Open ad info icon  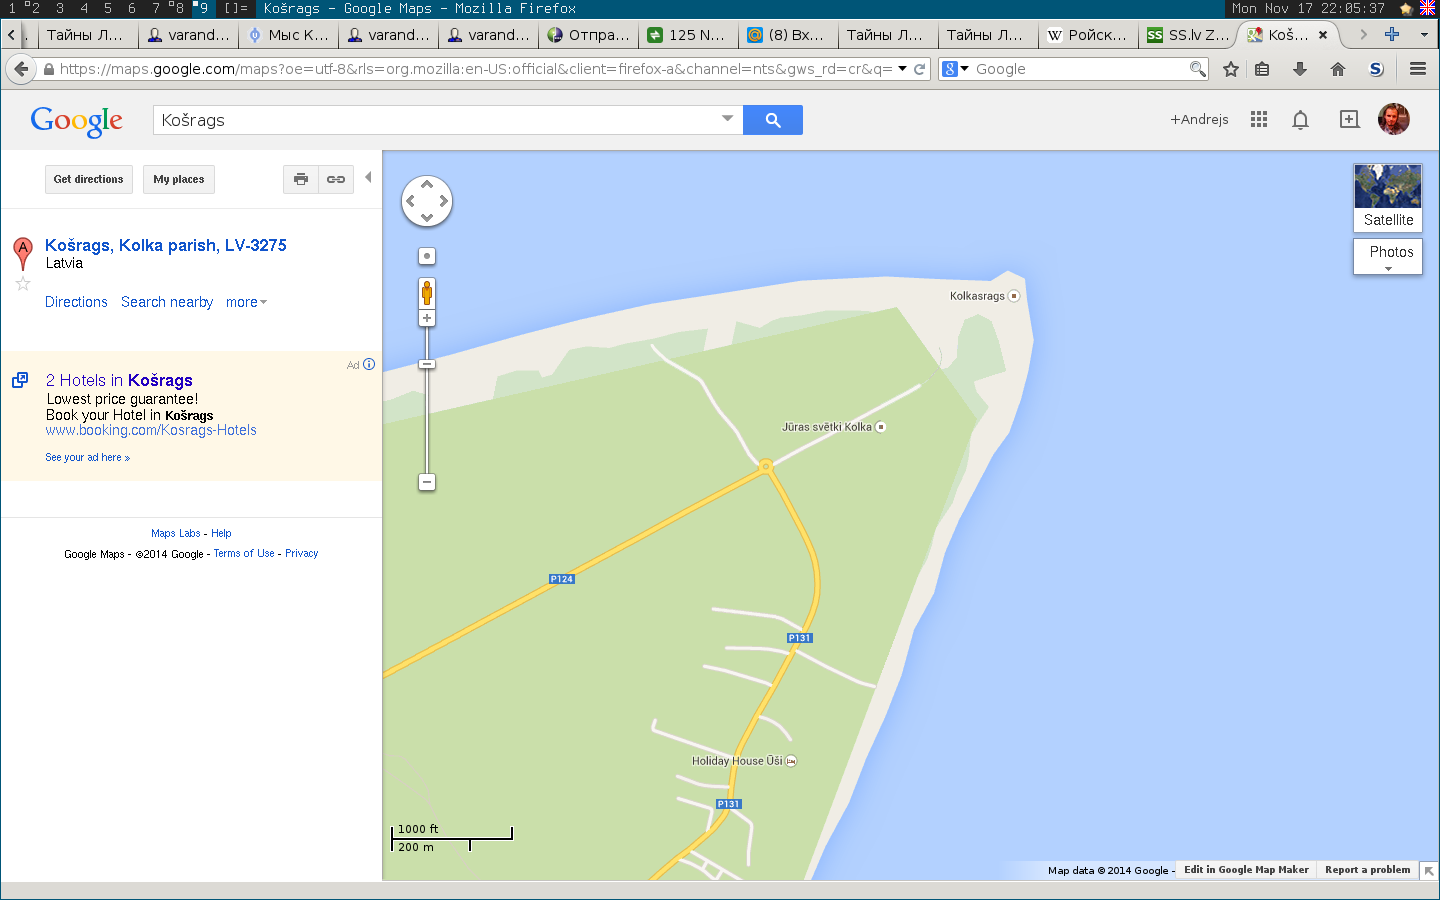369,364
